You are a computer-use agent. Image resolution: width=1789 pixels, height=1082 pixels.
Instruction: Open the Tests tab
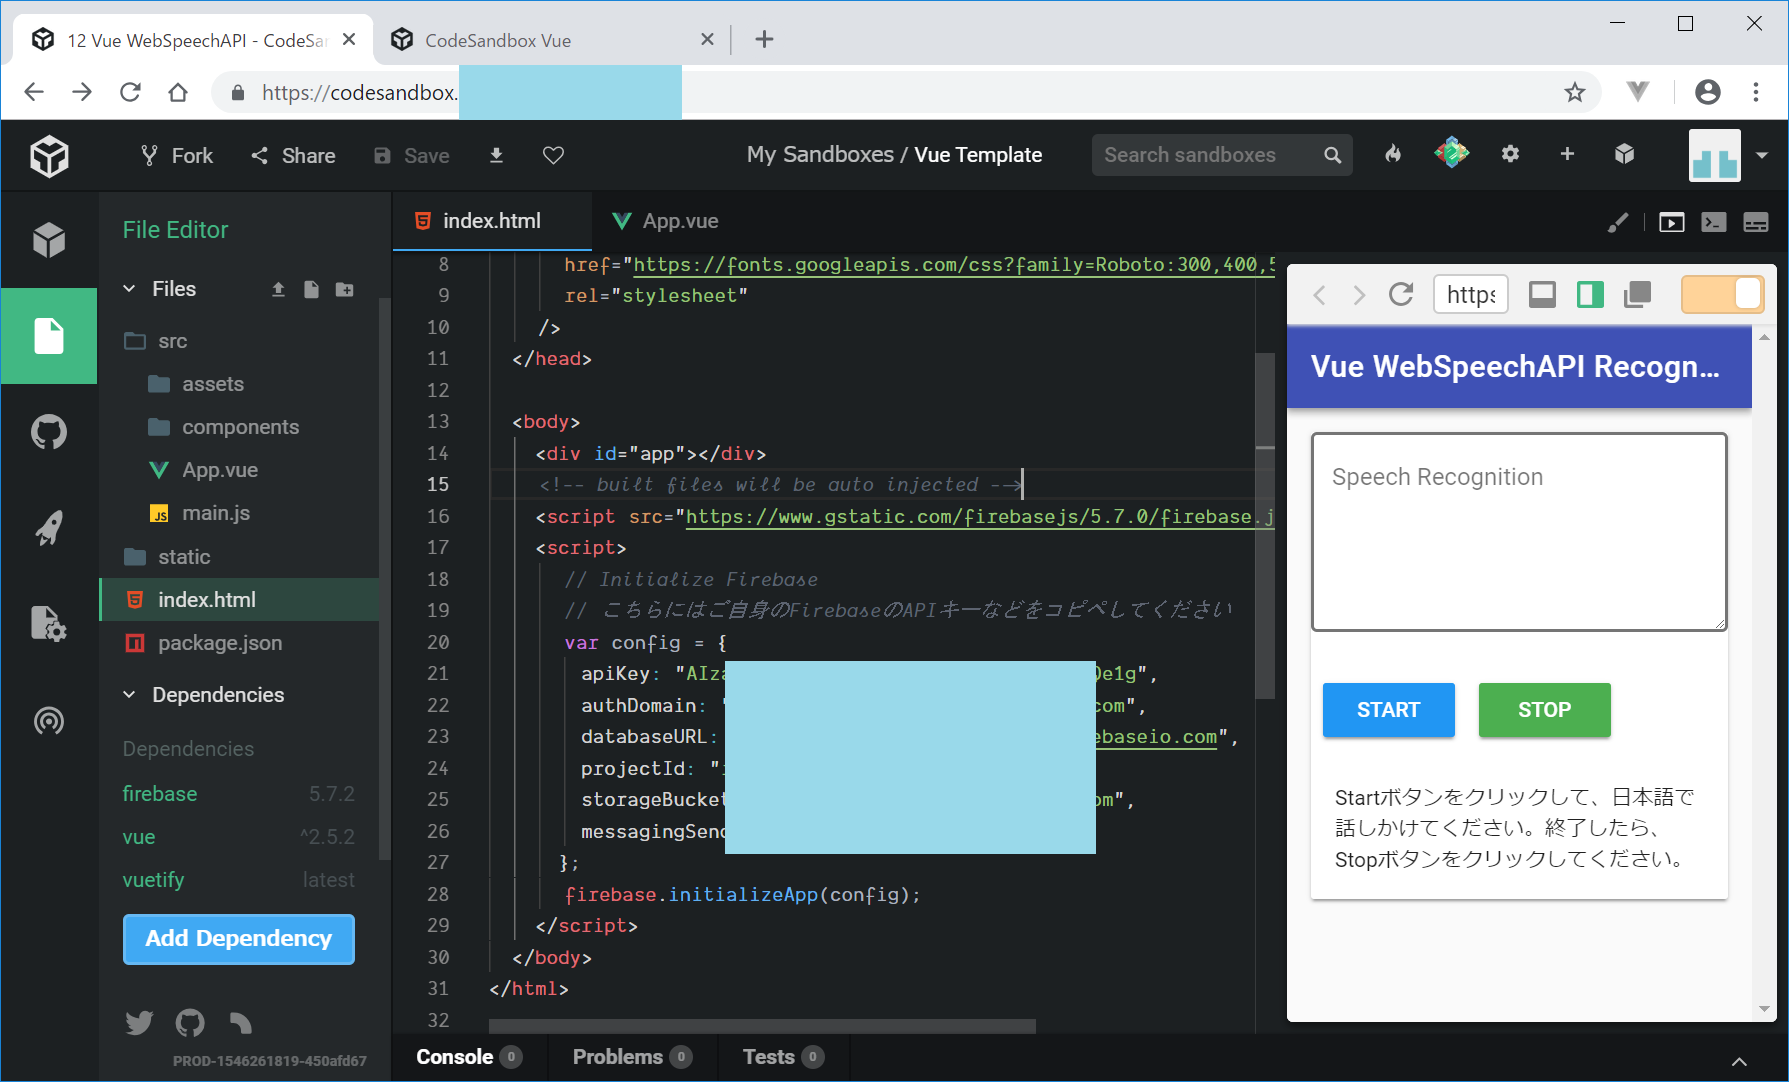pyautogui.click(x=783, y=1057)
